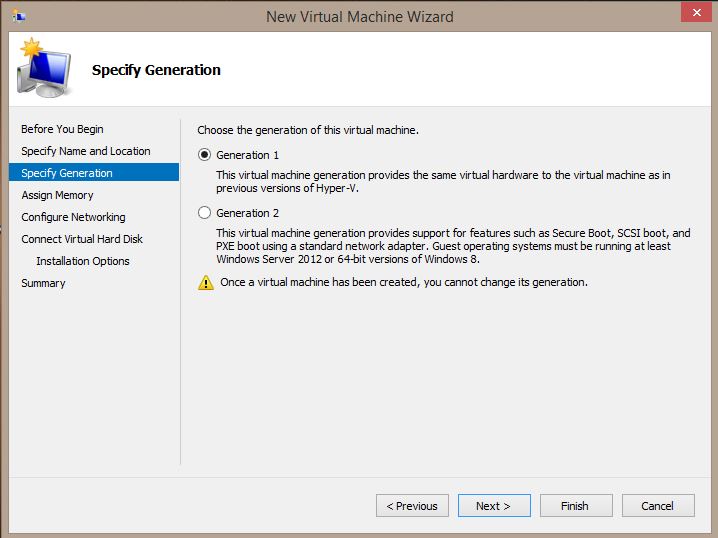718x538 pixels.
Task: Go to the Before You Begin step
Action: (x=62, y=129)
